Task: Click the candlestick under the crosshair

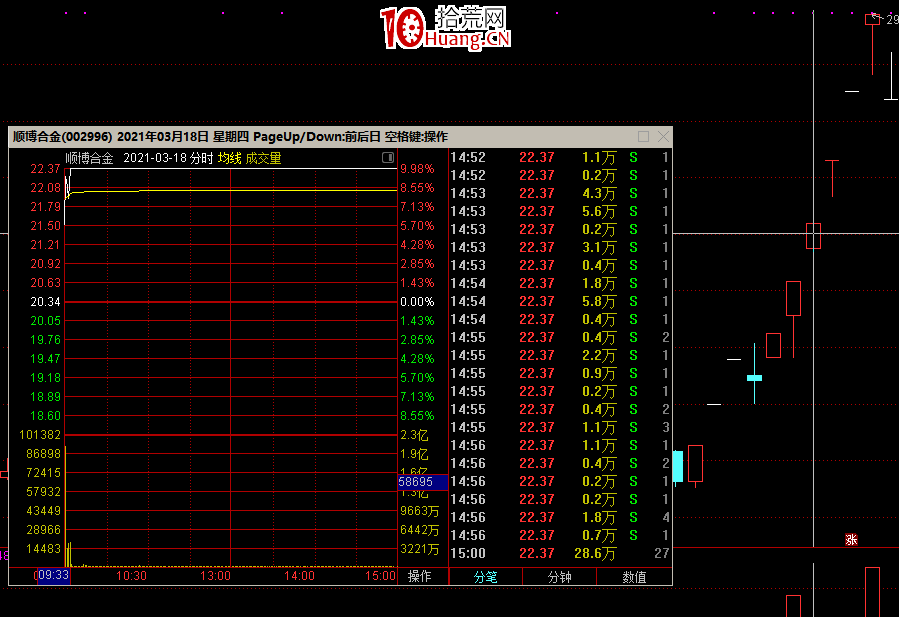Action: point(813,236)
